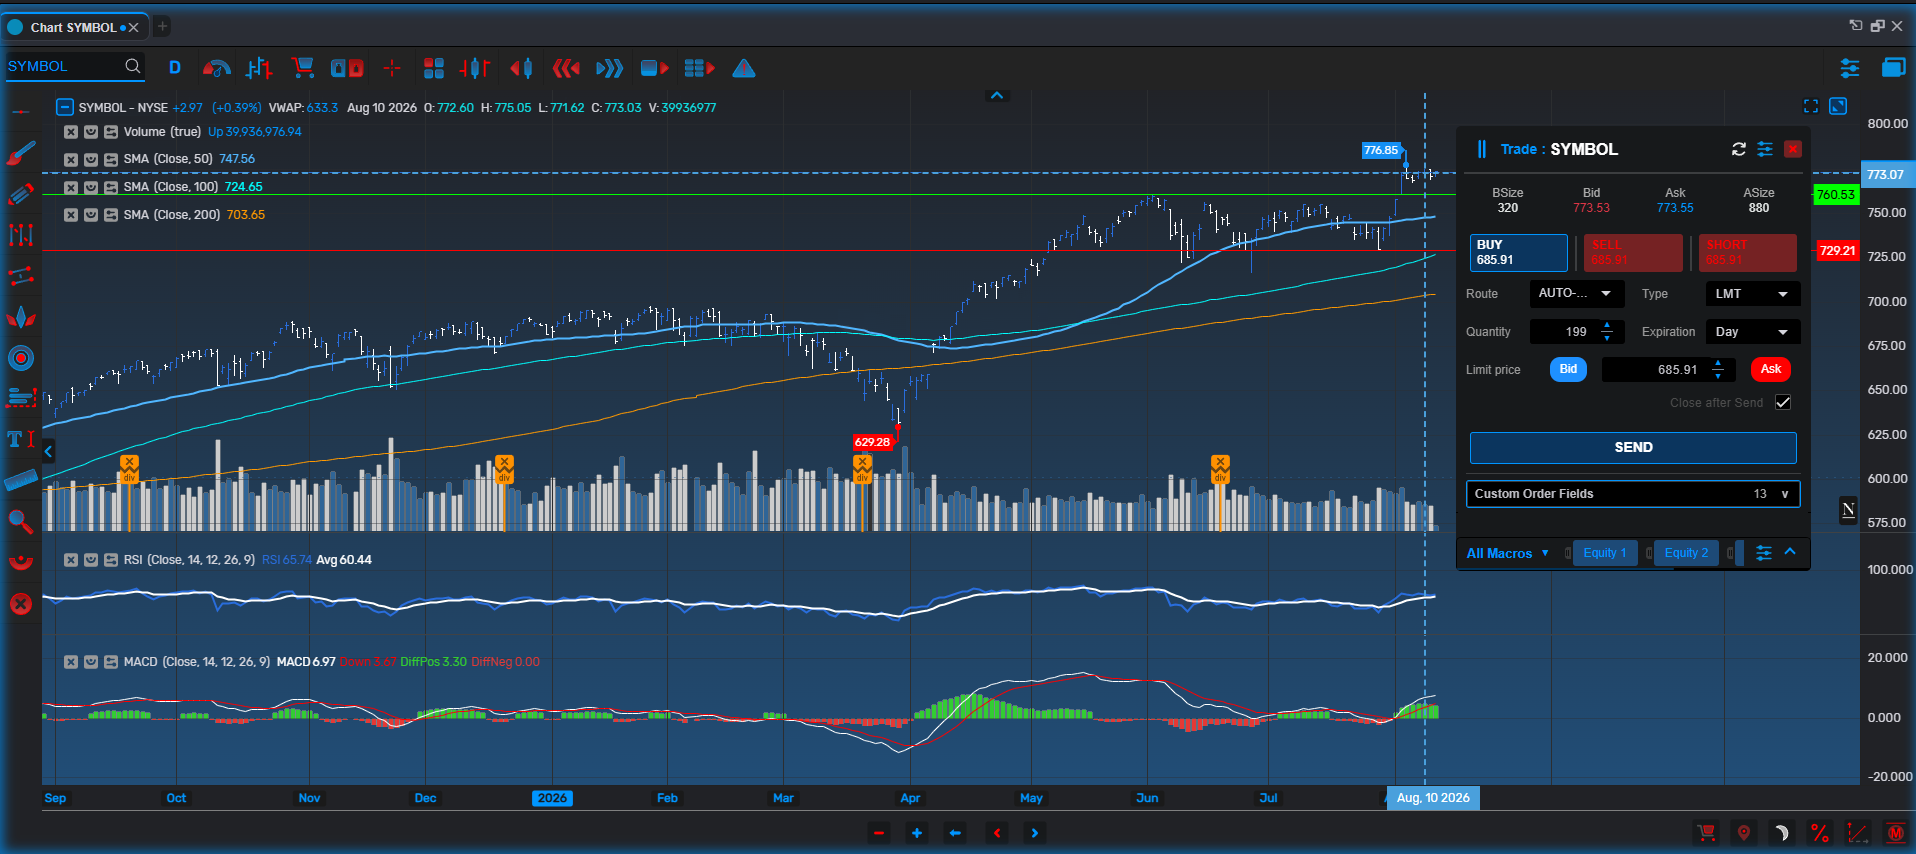Choose the text tool in left sidebar
Viewport: 1916px width, 854px height.
point(21,439)
